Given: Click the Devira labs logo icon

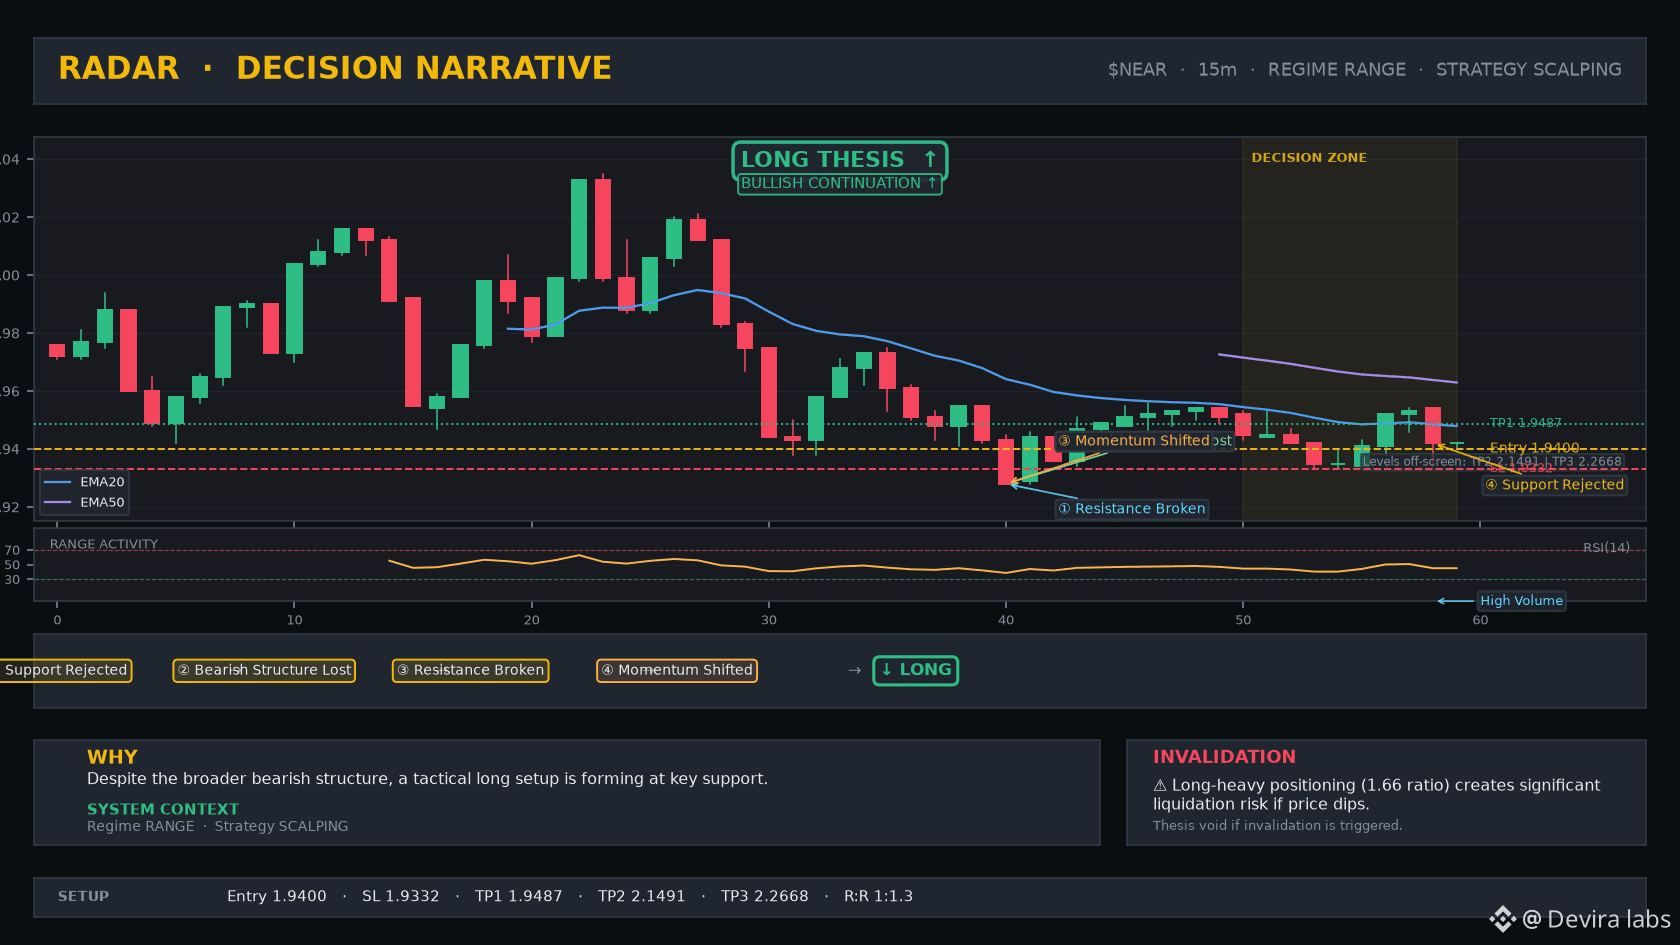Looking at the screenshot, I should [x=1502, y=919].
